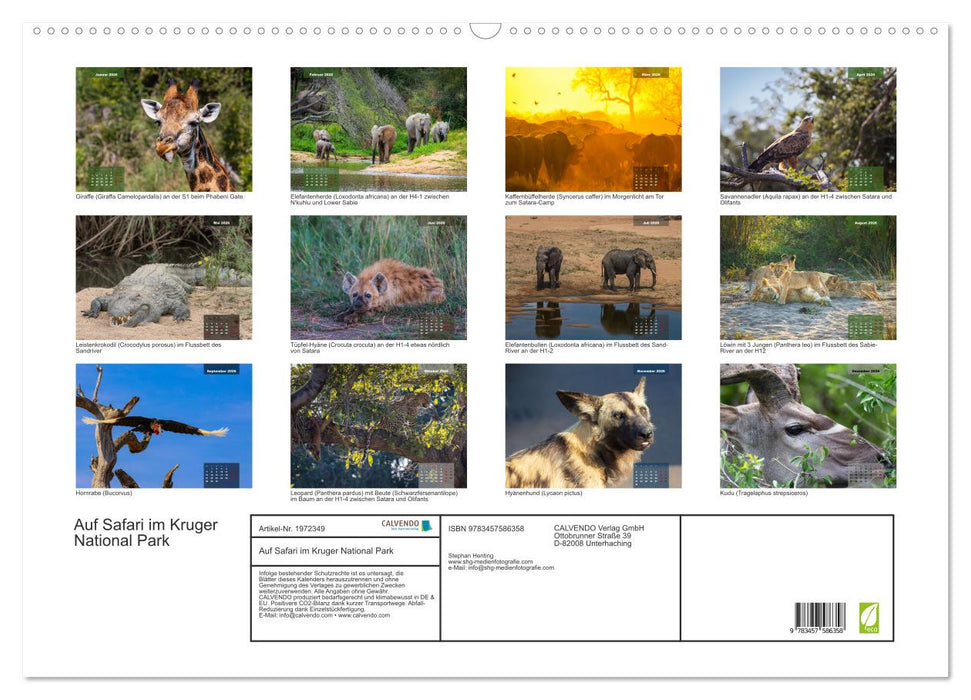
Task: Click the Artikel-Nr. 1972349 field
Action: 292,529
